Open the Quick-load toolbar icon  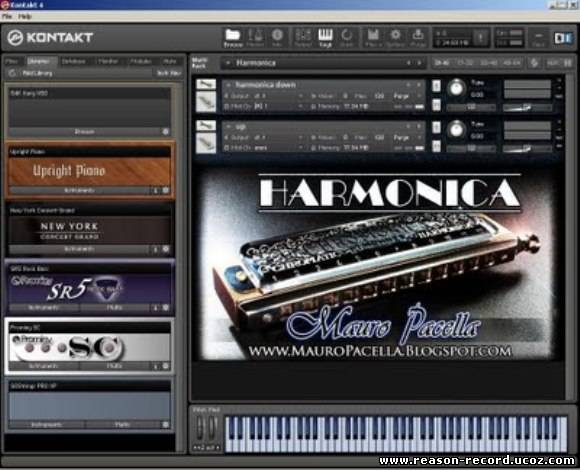(347, 38)
